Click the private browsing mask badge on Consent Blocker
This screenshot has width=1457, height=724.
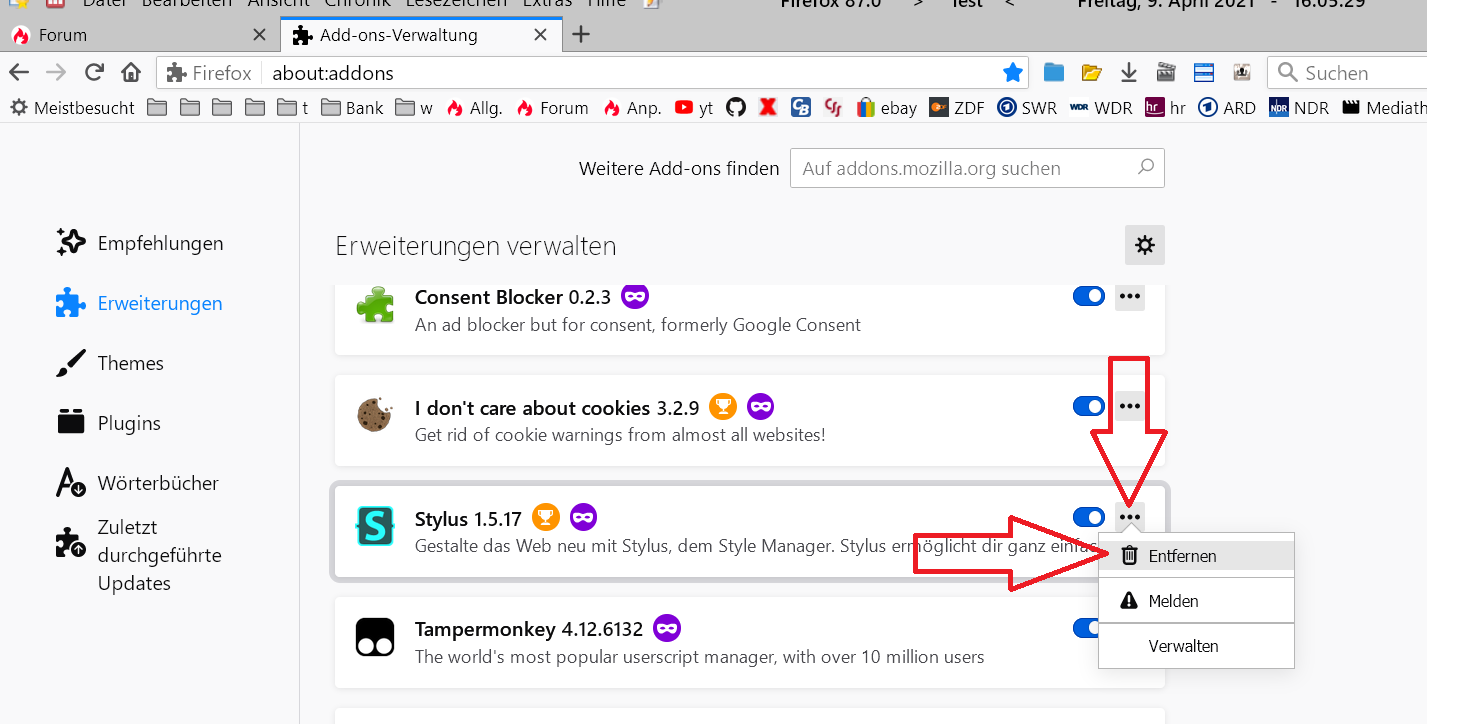(x=635, y=296)
